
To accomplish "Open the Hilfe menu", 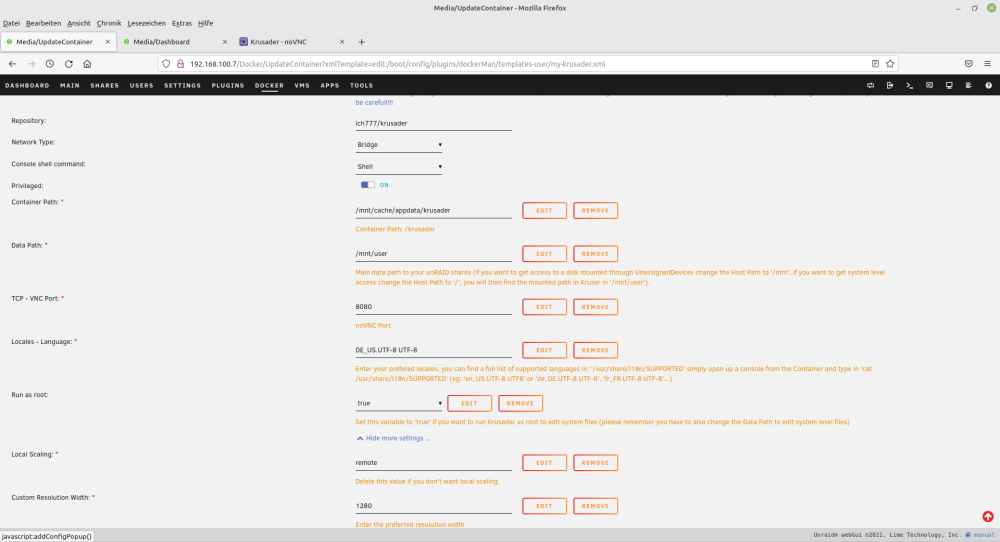I will [x=205, y=23].
